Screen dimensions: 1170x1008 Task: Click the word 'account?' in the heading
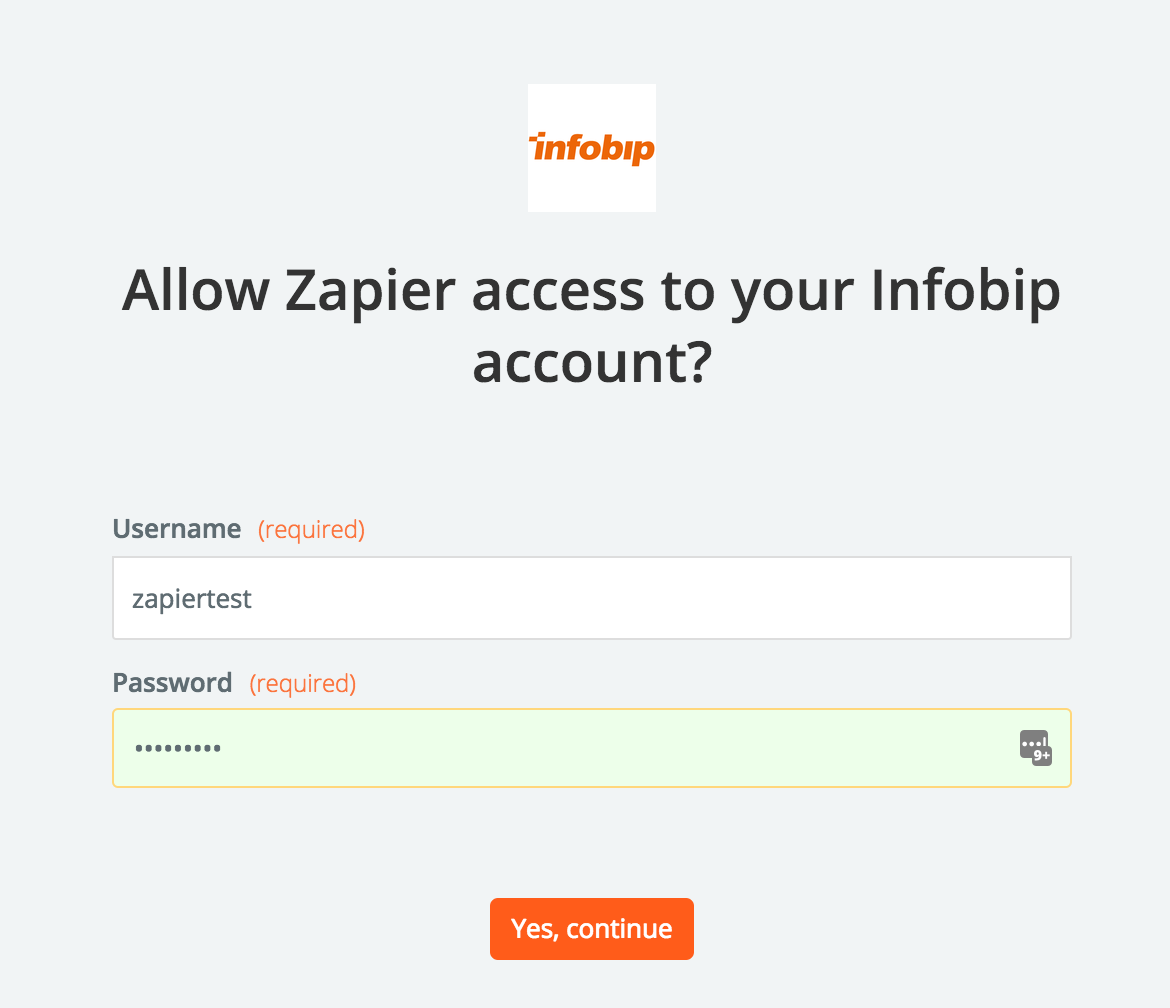tap(592, 363)
